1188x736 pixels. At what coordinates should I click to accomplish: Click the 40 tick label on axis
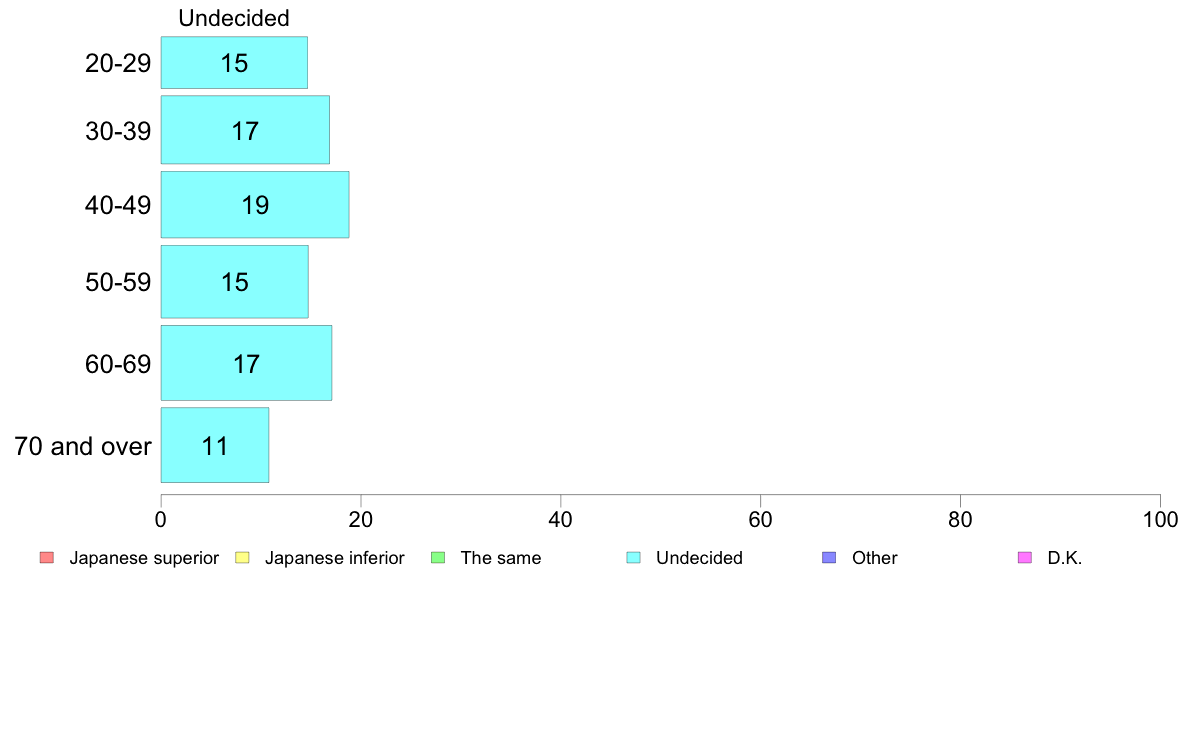(x=561, y=519)
